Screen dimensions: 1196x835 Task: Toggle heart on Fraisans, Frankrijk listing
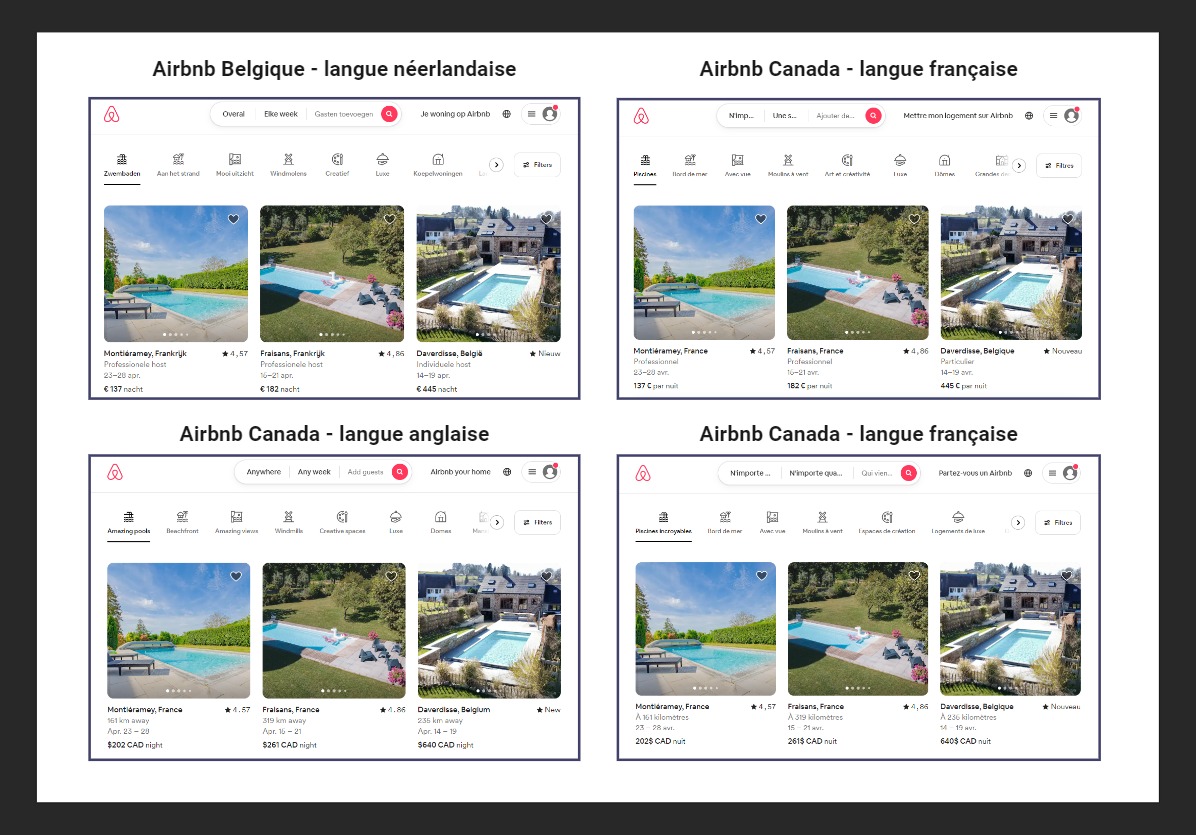390,219
